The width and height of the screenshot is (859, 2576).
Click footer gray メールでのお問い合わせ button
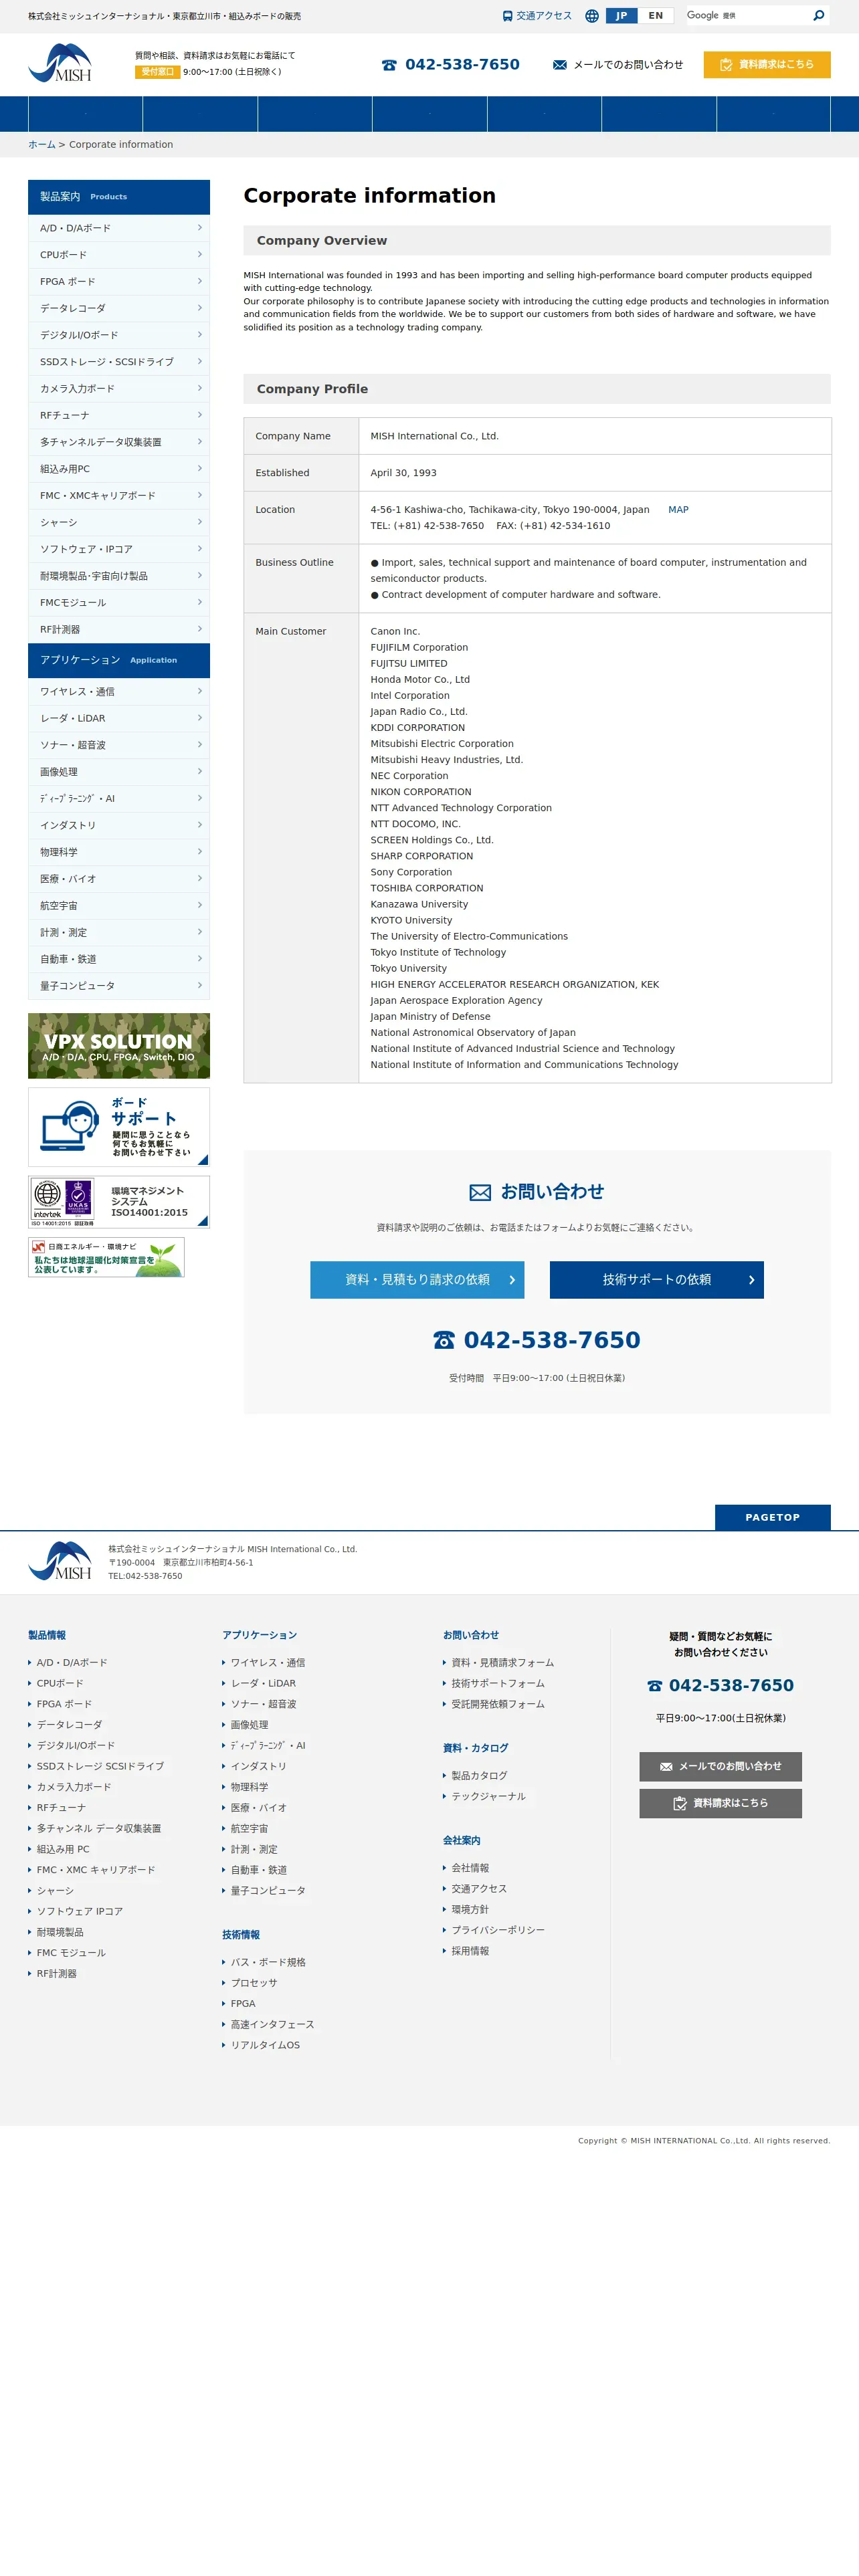720,1767
